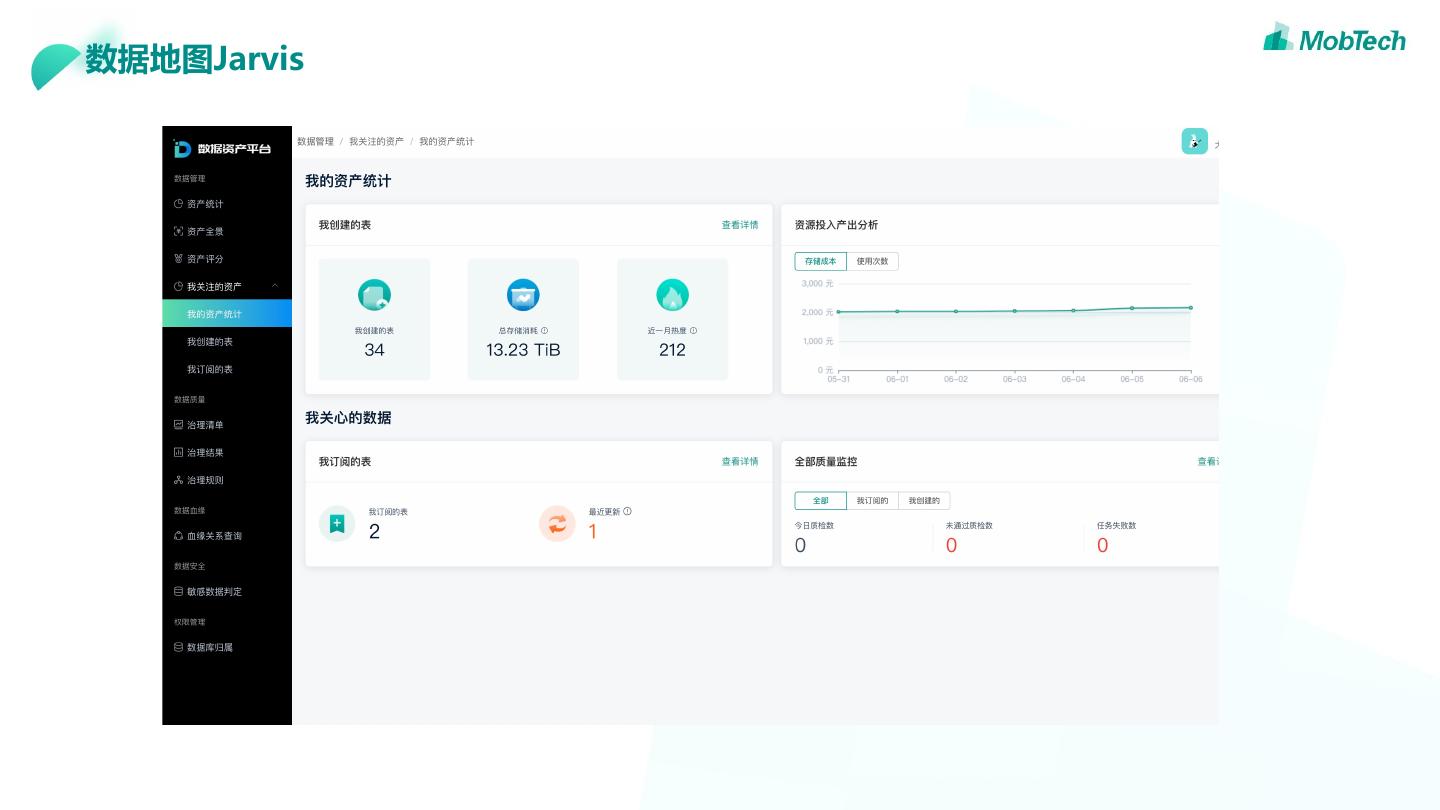
Task: Click the 数据资产平台 logo icon
Action: [182, 149]
